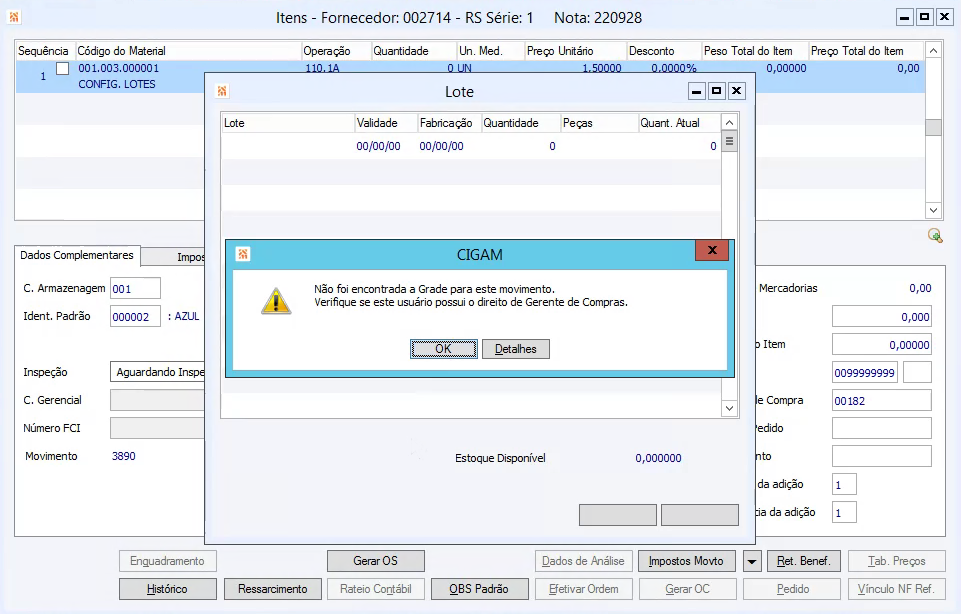The height and width of the screenshot is (614, 961).
Task: Close the Lote window
Action: pos(736,91)
